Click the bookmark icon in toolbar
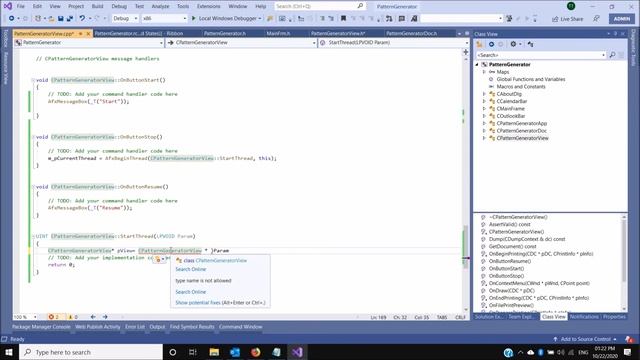Viewport: 640px width, 360px height. click(343, 19)
